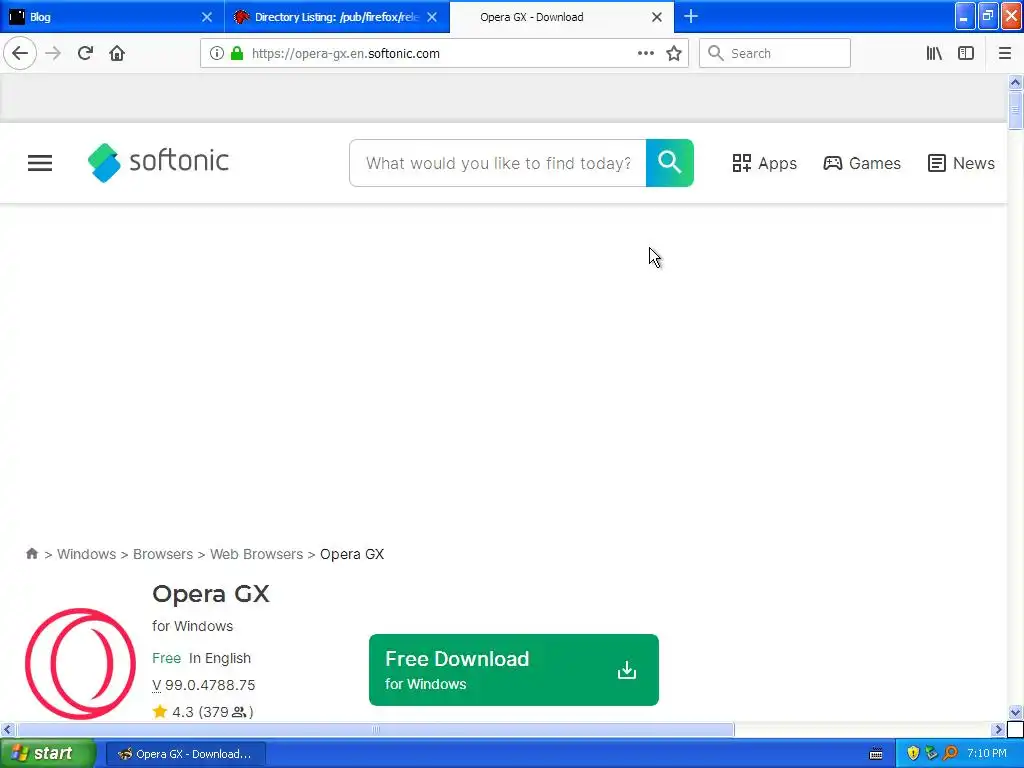Click the taskbar clock 7:10 PM
The height and width of the screenshot is (768, 1024).
click(x=987, y=753)
